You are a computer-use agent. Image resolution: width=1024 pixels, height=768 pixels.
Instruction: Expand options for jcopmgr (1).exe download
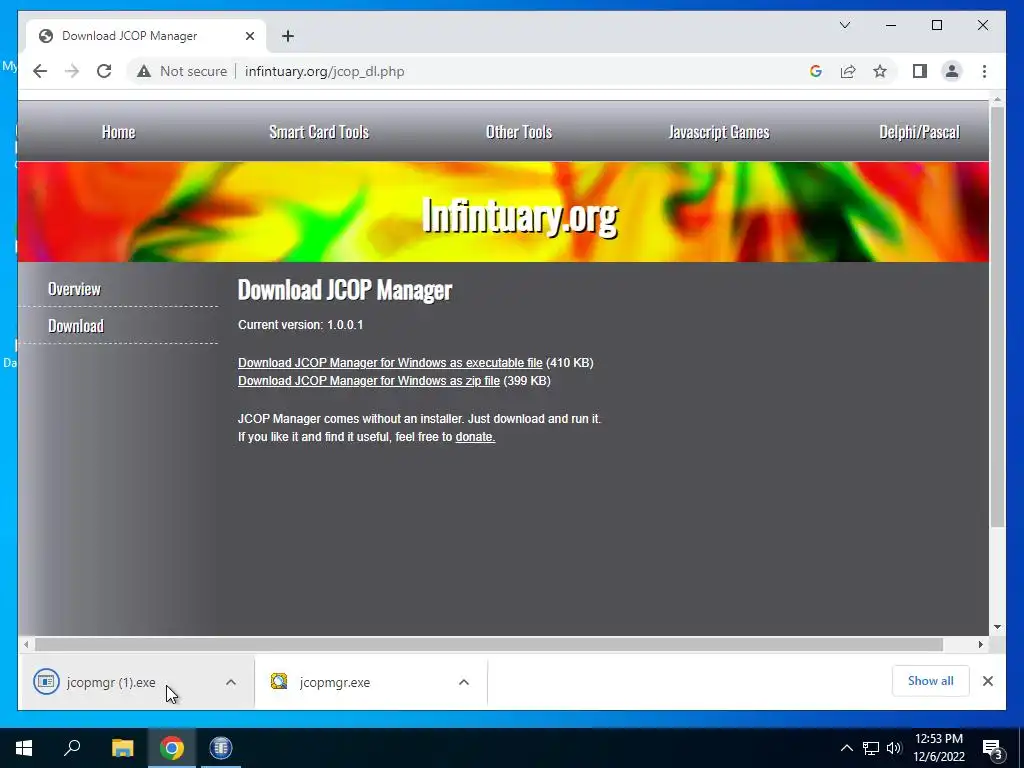(x=231, y=682)
